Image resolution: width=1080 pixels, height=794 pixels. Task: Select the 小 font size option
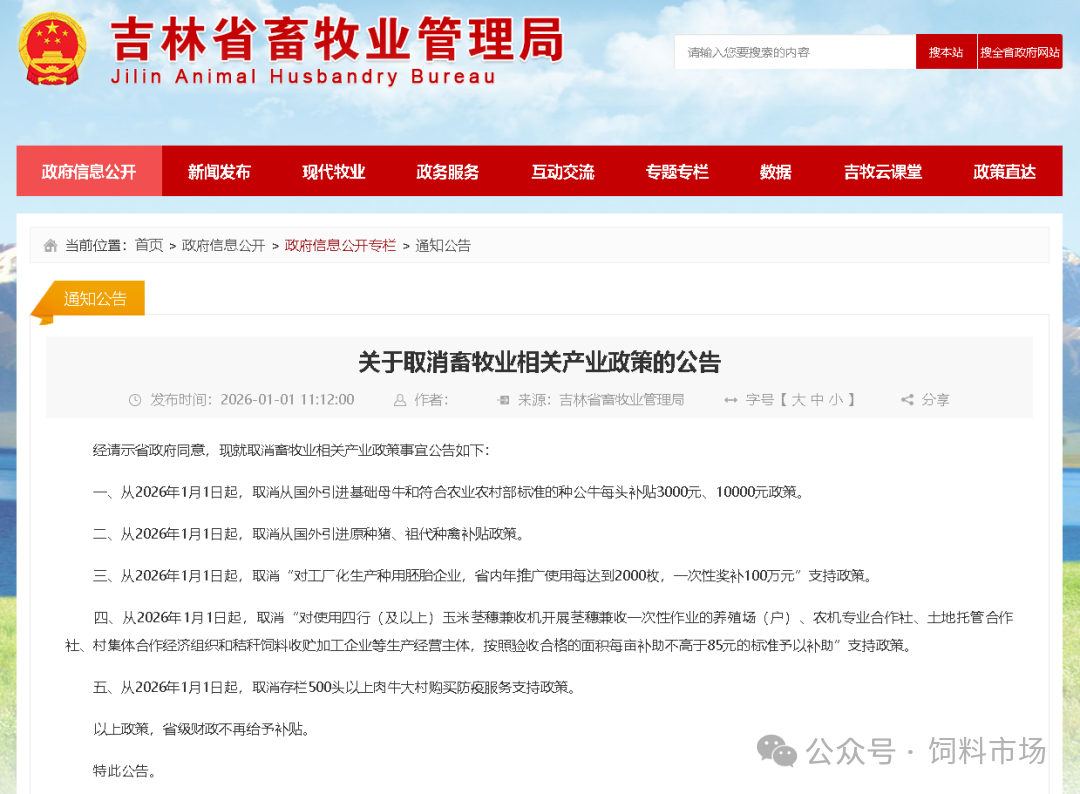point(838,399)
